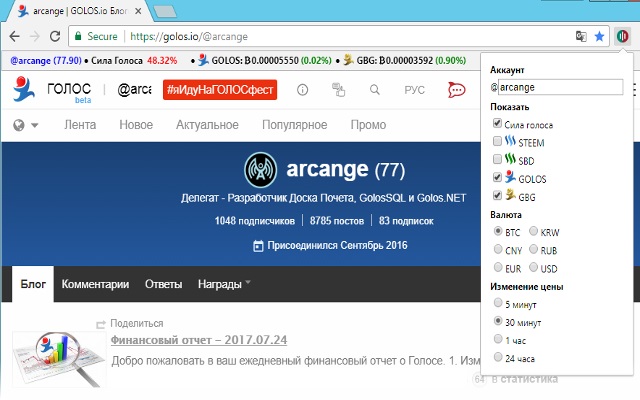The image size is (640, 400).
Task: Open РУС language selector
Action: click(x=414, y=90)
